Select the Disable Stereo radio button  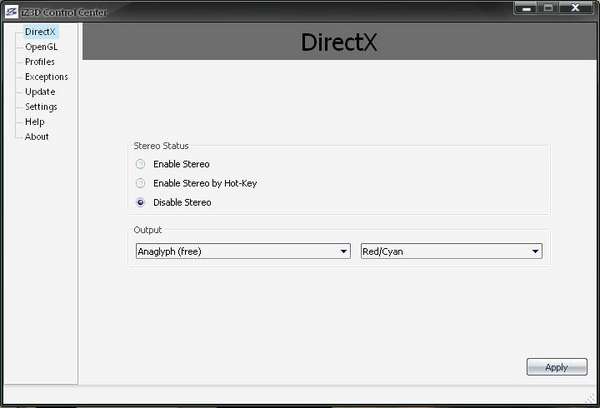140,202
